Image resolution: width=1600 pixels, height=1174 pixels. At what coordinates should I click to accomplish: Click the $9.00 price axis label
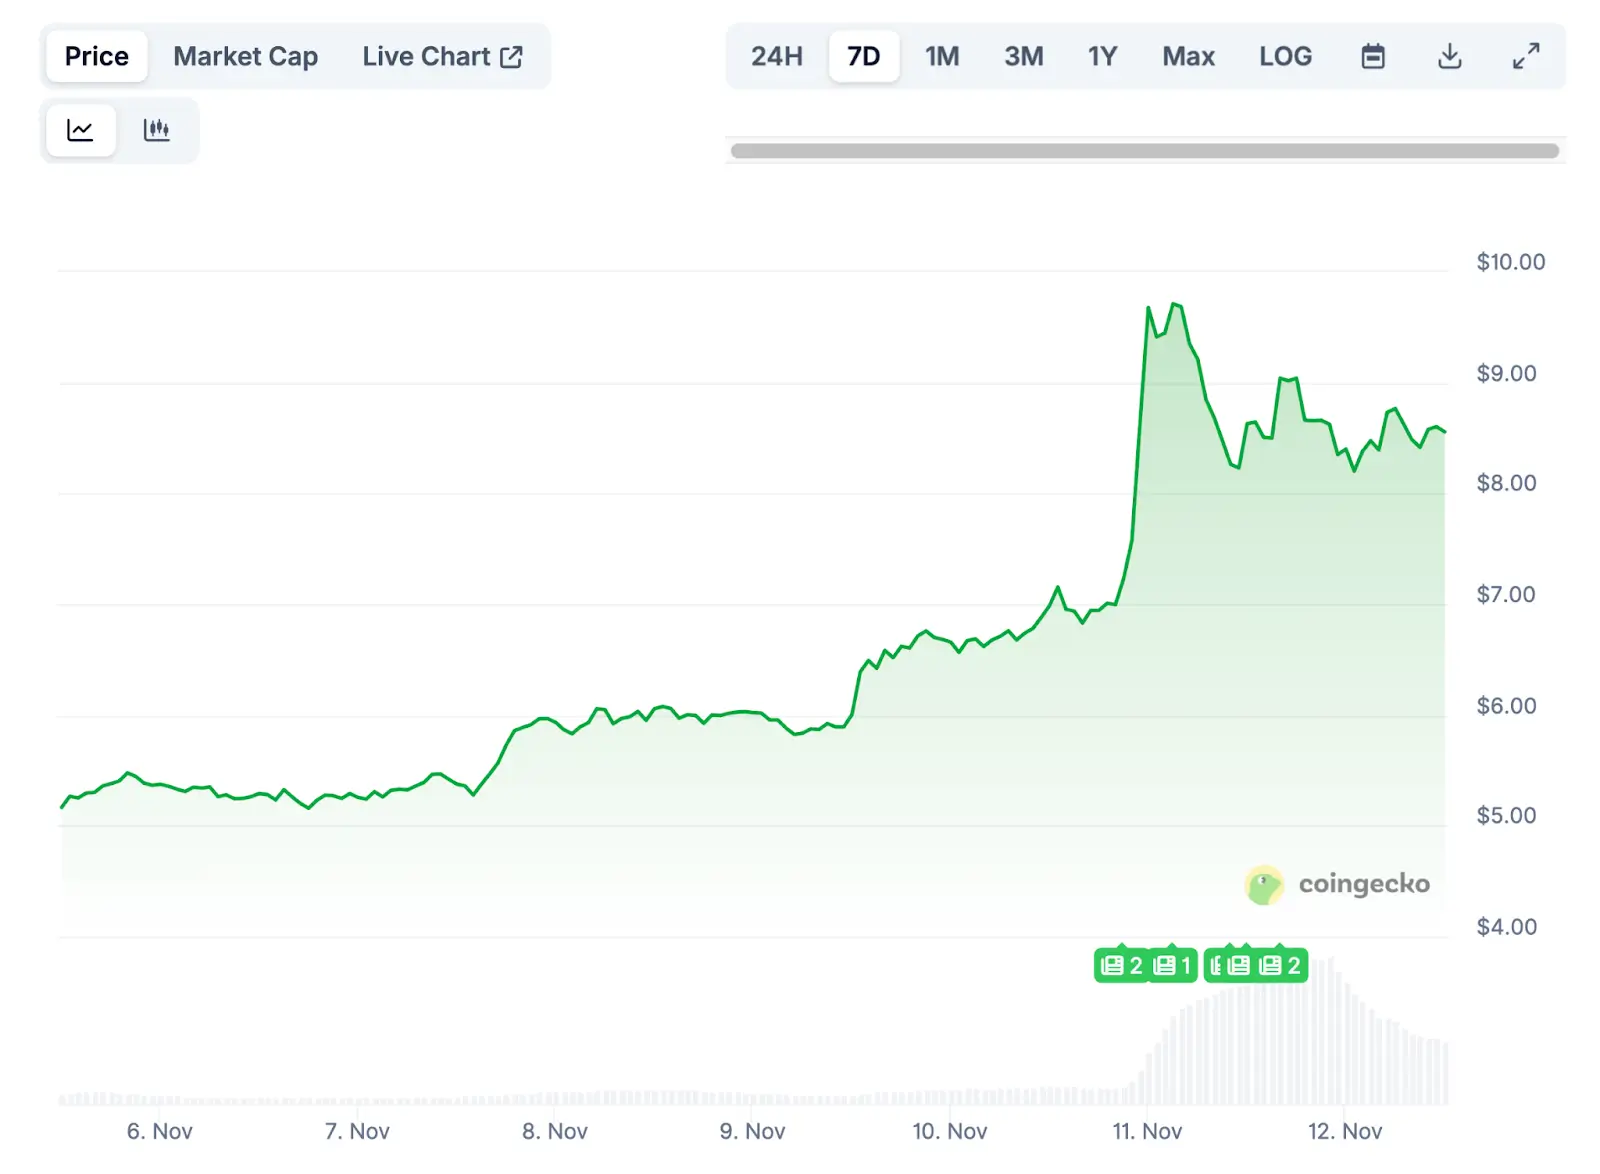1506,373
